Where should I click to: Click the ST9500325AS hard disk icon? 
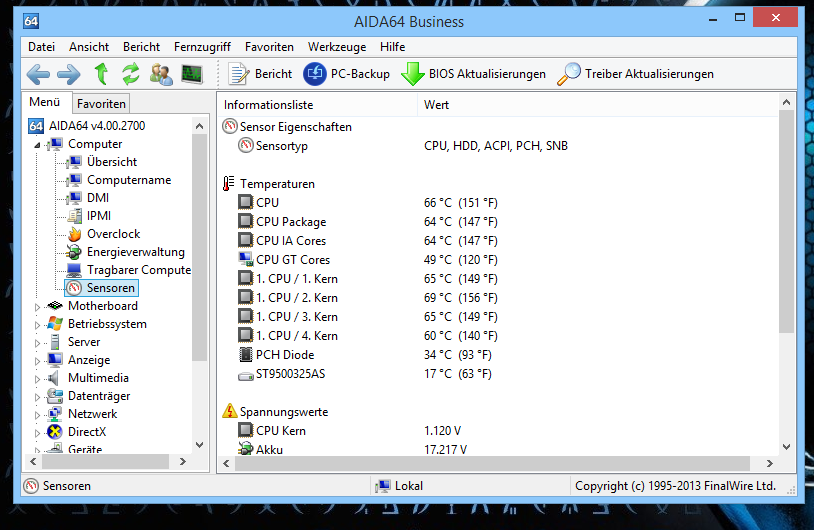(x=246, y=375)
